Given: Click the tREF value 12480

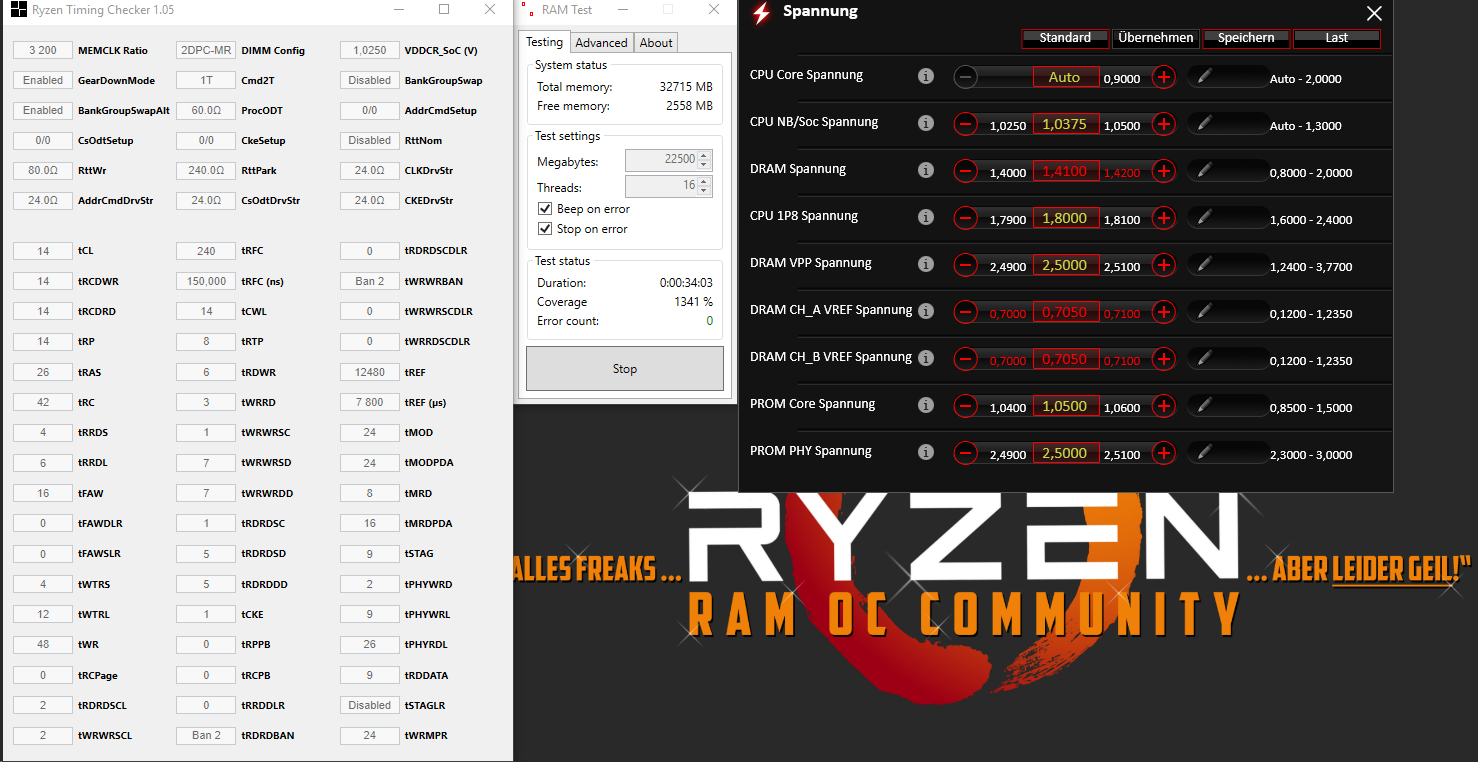Looking at the screenshot, I should tap(370, 372).
